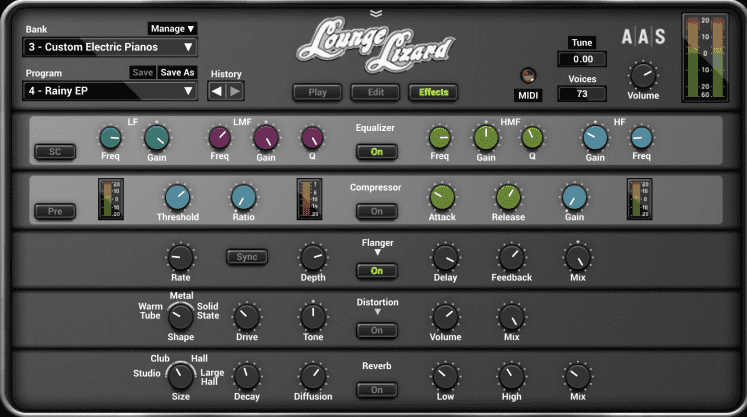The height and width of the screenshot is (417, 747).
Task: Switch to the Edit view
Action: (x=375, y=92)
